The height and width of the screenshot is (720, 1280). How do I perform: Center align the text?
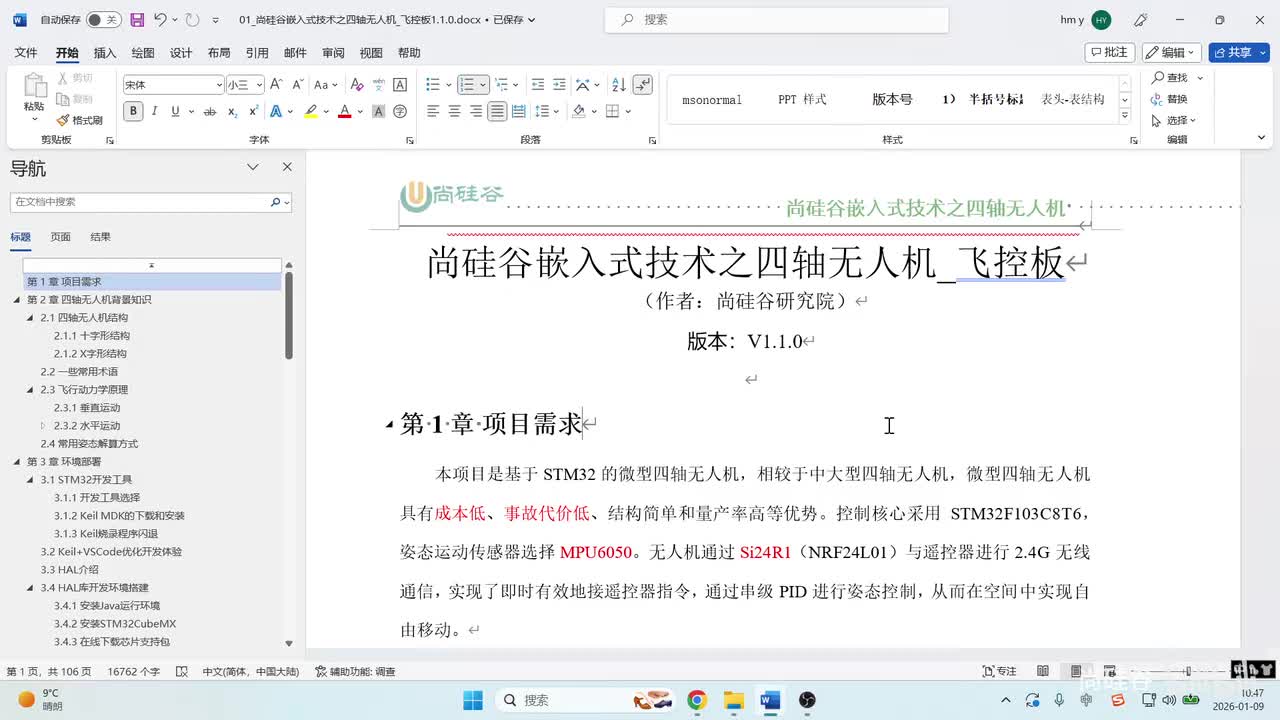pos(454,111)
